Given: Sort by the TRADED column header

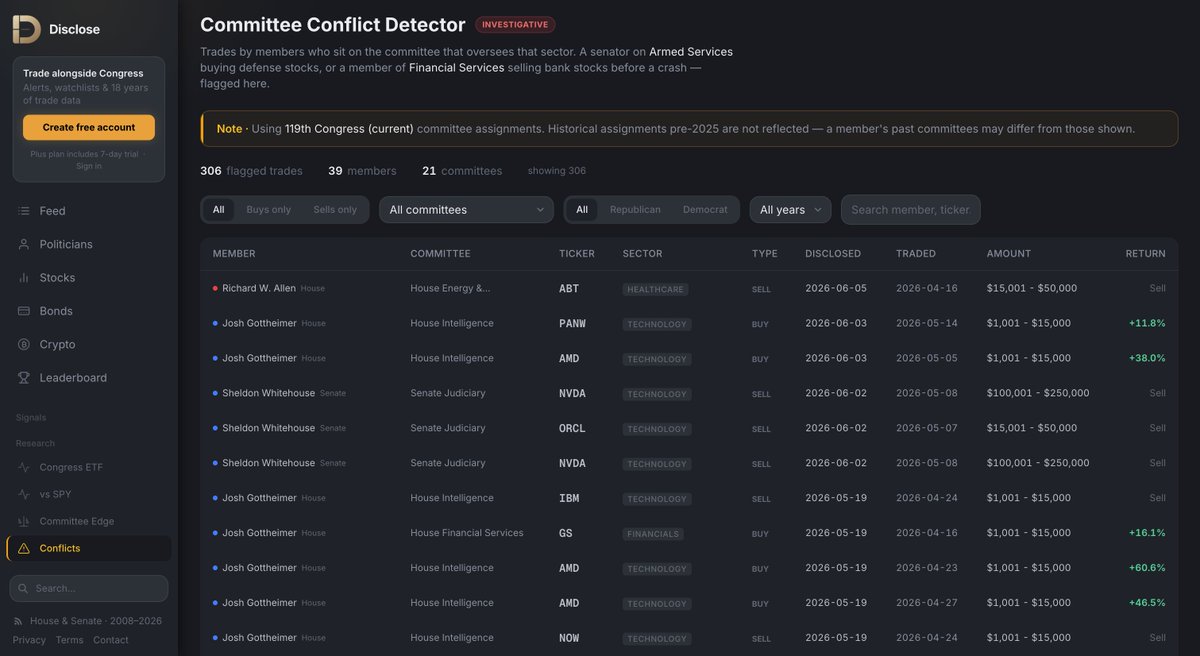Looking at the screenshot, I should (x=916, y=254).
